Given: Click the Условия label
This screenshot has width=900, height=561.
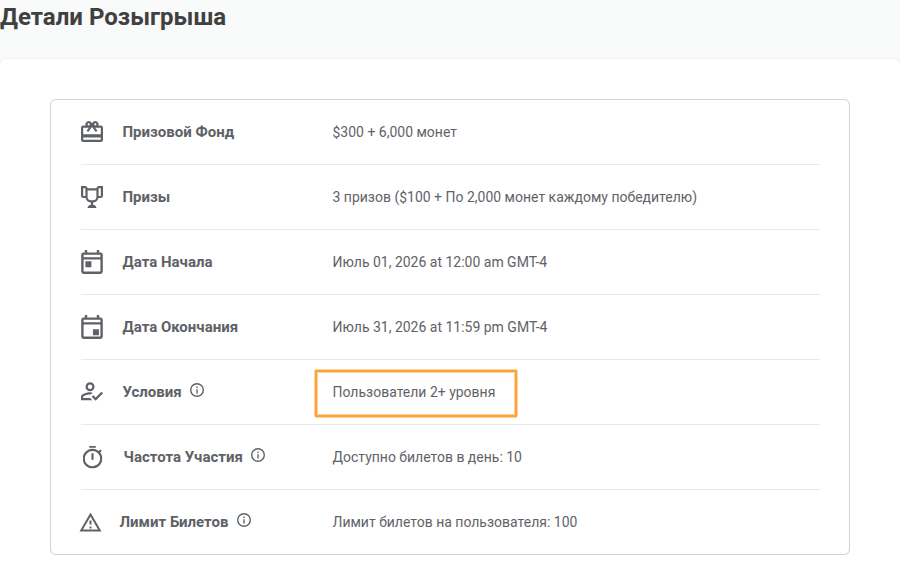Looking at the screenshot, I should (152, 392).
